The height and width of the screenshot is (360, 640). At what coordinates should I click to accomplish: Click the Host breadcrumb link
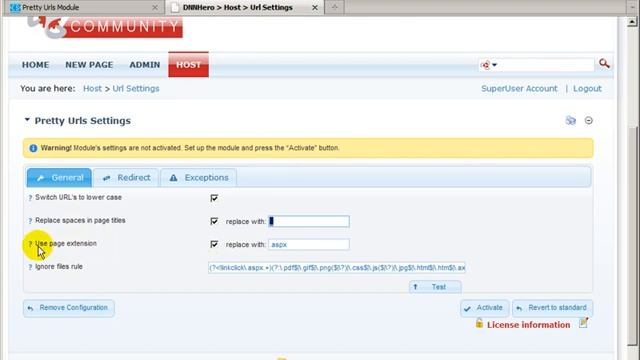(92, 89)
